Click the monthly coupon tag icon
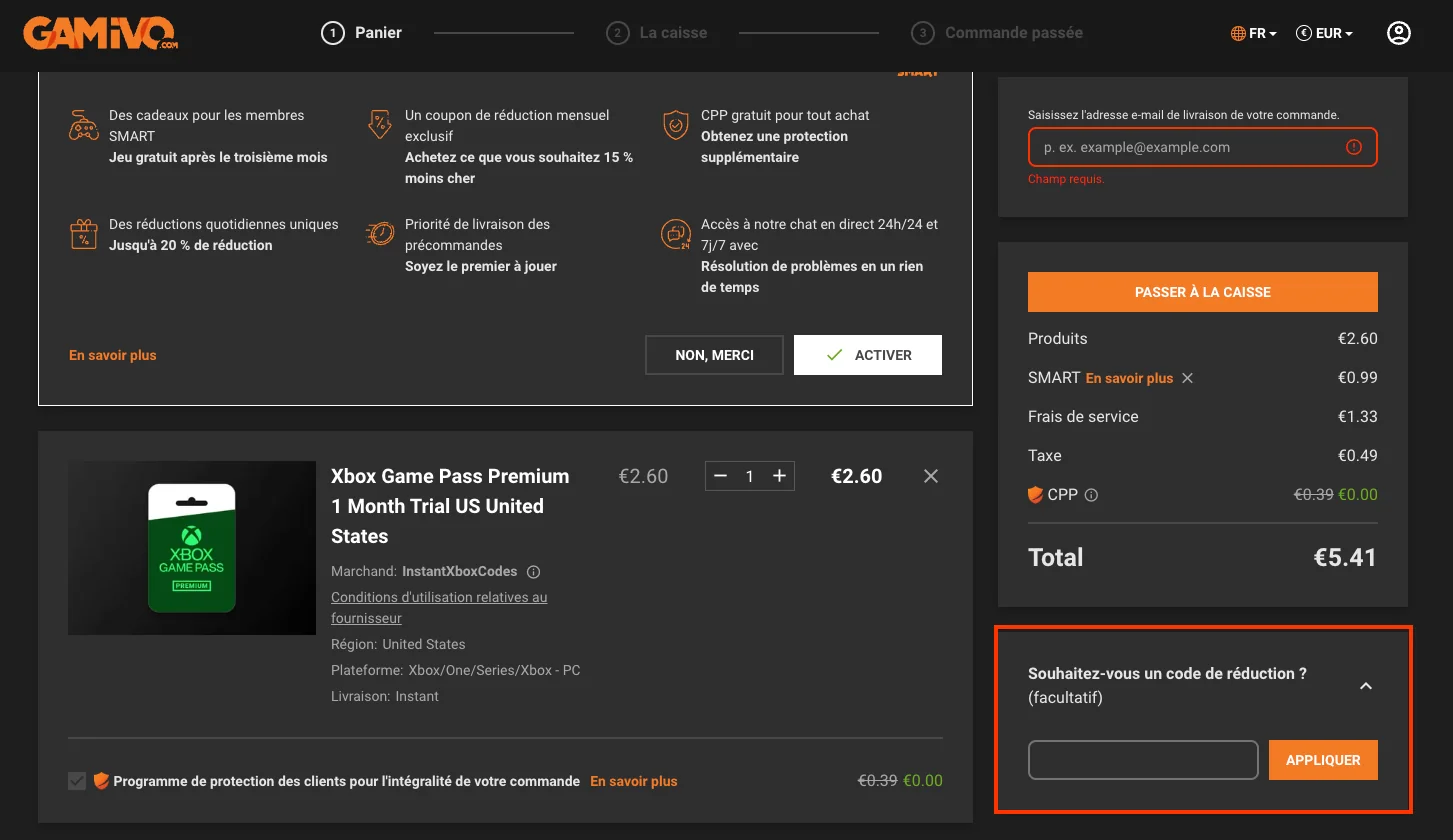 [379, 125]
